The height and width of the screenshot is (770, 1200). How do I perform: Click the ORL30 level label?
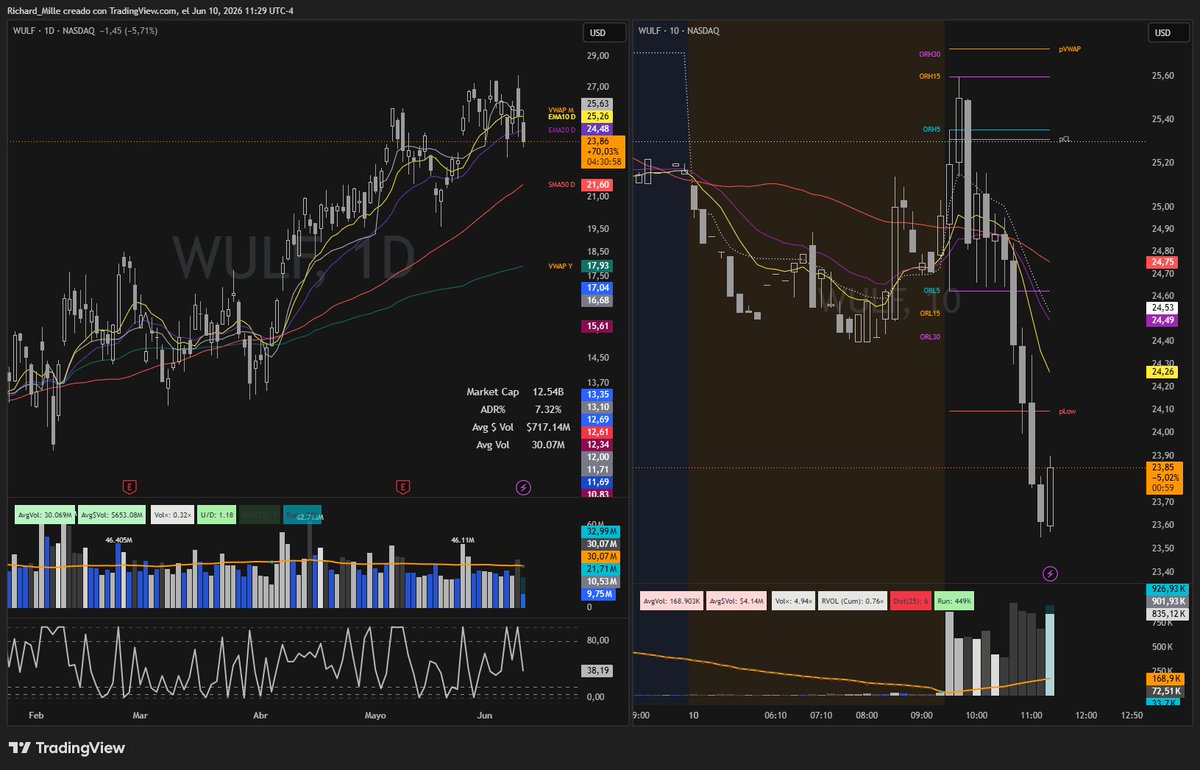point(930,337)
